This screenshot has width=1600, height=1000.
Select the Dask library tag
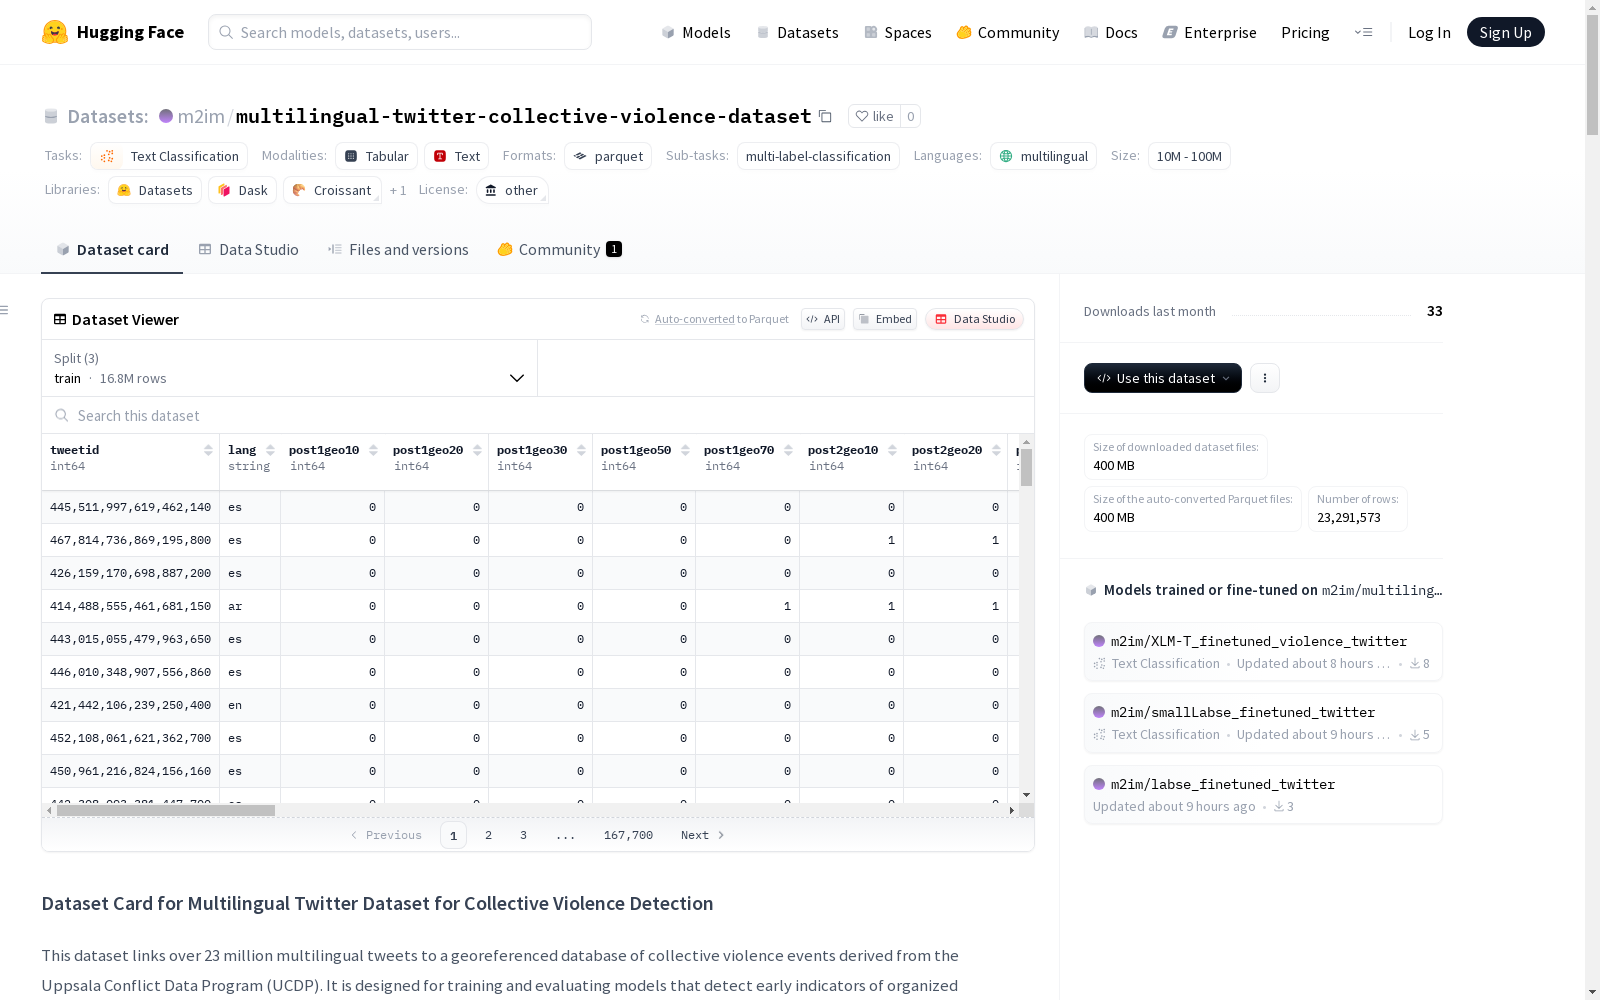click(x=243, y=190)
